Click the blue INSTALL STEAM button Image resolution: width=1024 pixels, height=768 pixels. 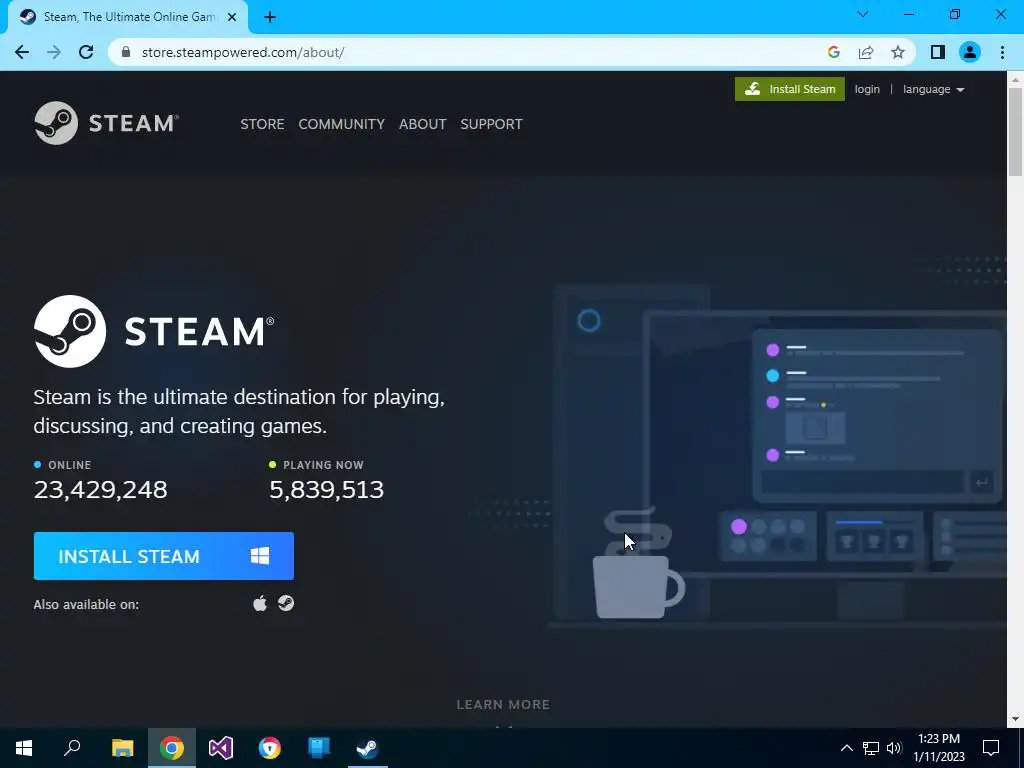pyautogui.click(x=163, y=556)
